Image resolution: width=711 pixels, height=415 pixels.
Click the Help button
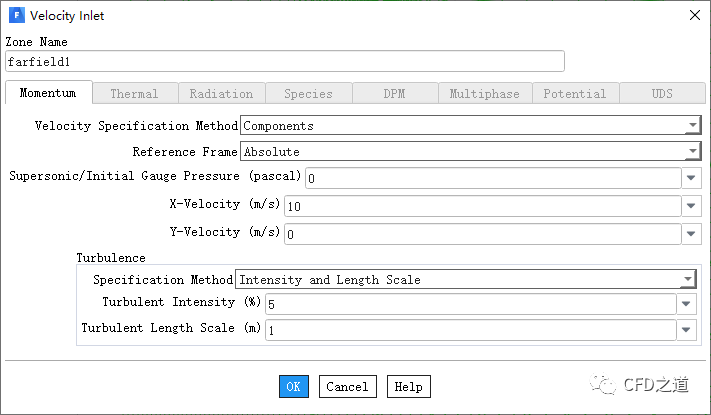coord(408,386)
